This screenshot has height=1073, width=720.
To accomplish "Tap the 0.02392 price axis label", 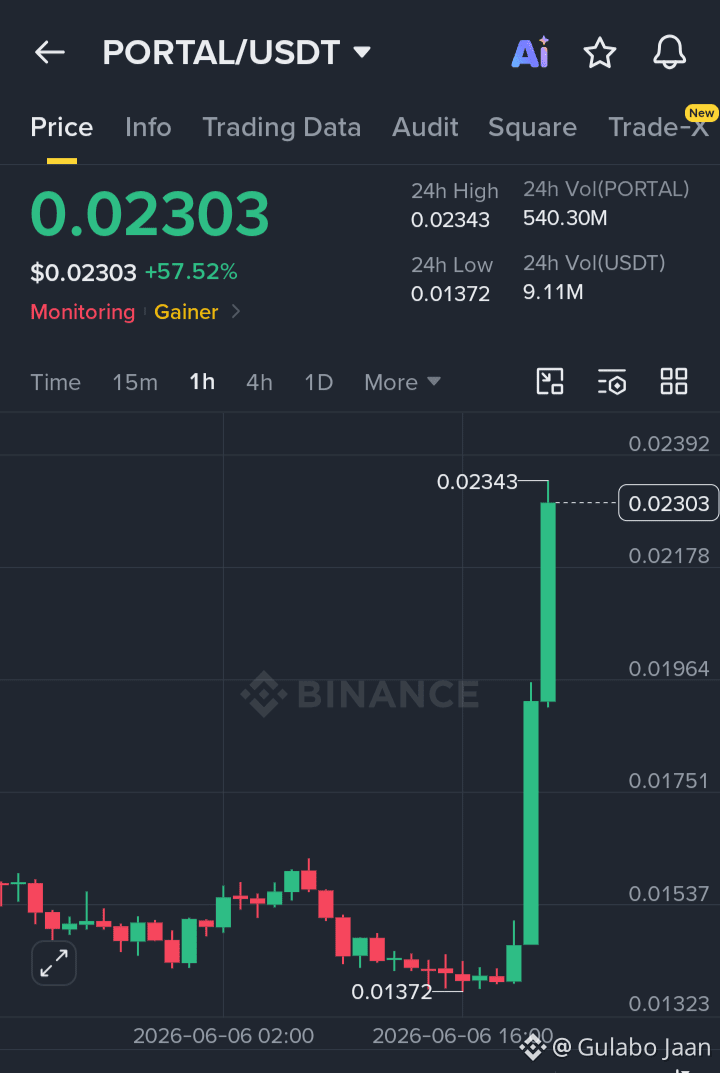I will [x=669, y=443].
